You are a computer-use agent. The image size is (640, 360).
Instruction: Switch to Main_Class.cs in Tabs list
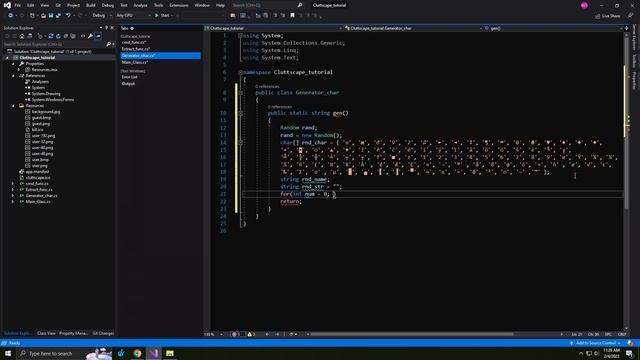tap(135, 62)
